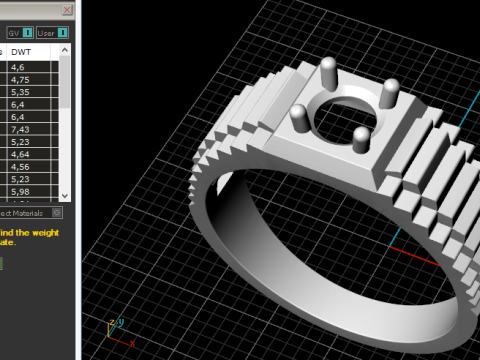Screen dimensions: 480x360
Task: Select the 4,56 DWT cell
Action: [29, 167]
